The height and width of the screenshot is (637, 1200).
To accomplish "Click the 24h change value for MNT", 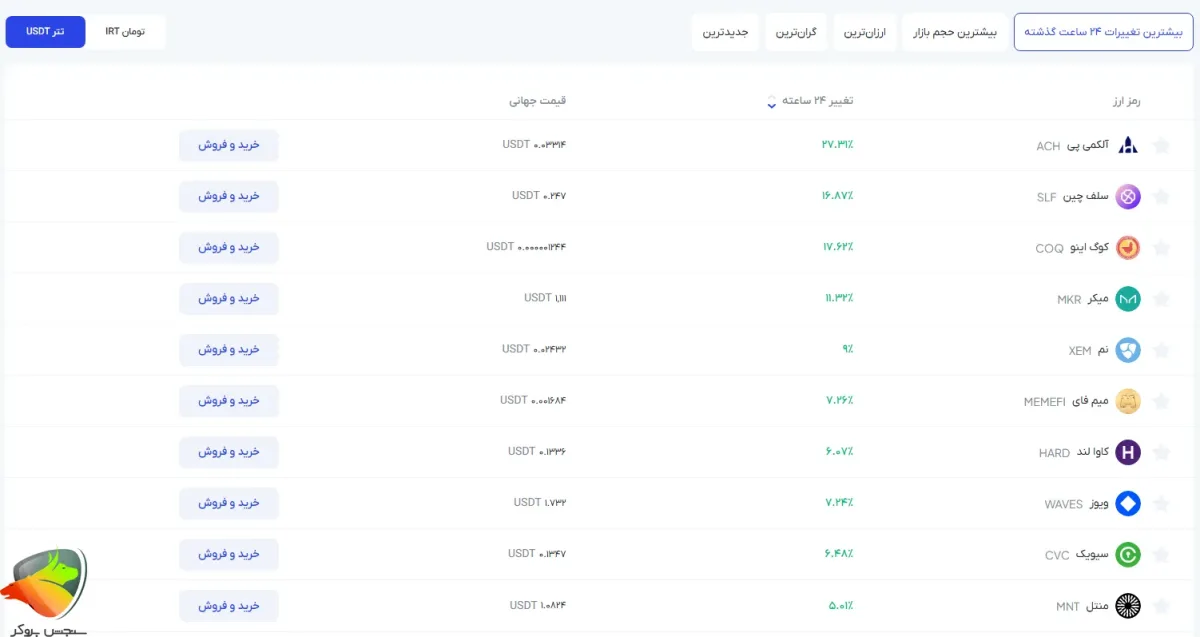I will (x=840, y=605).
